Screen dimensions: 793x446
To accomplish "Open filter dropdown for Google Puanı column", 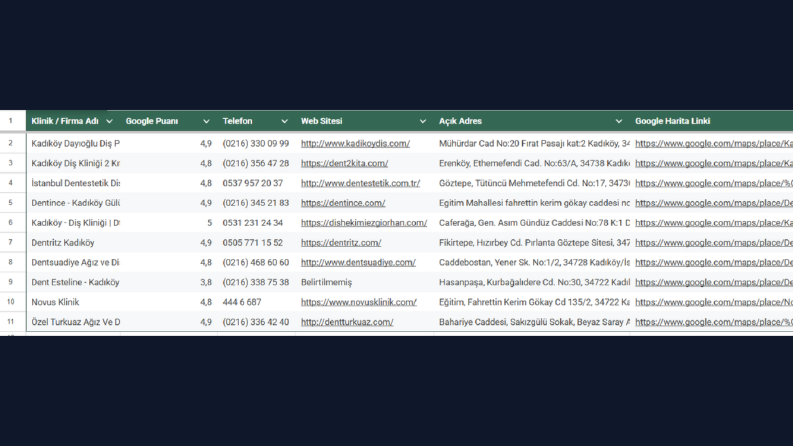I will pos(206,121).
